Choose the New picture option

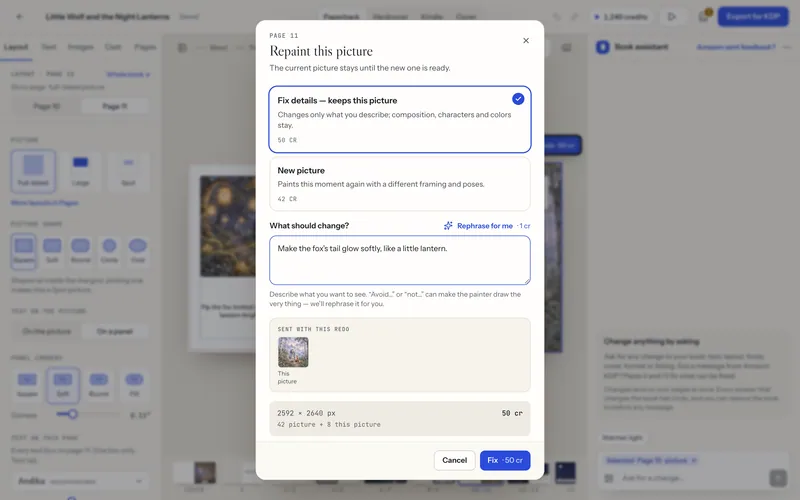[x=399, y=184]
